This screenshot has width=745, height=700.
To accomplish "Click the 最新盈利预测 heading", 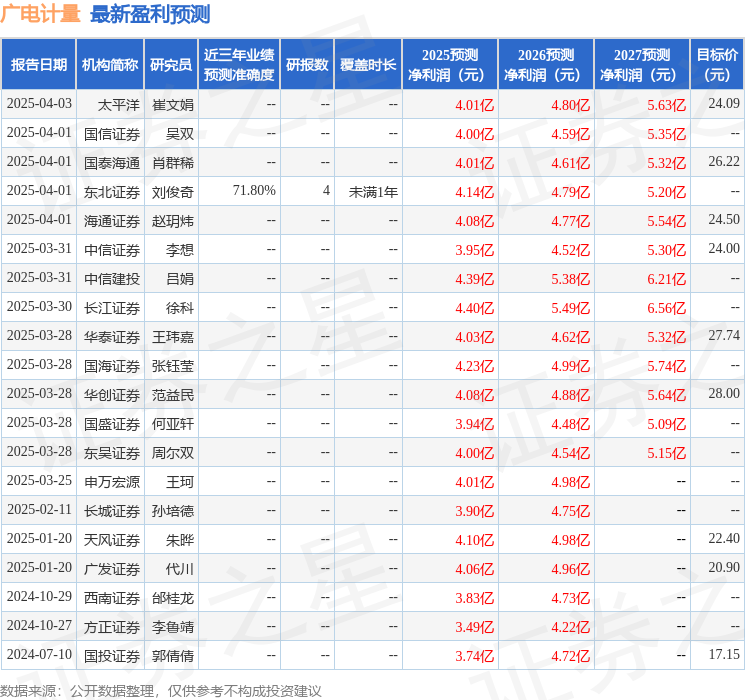I will pyautogui.click(x=150, y=14).
